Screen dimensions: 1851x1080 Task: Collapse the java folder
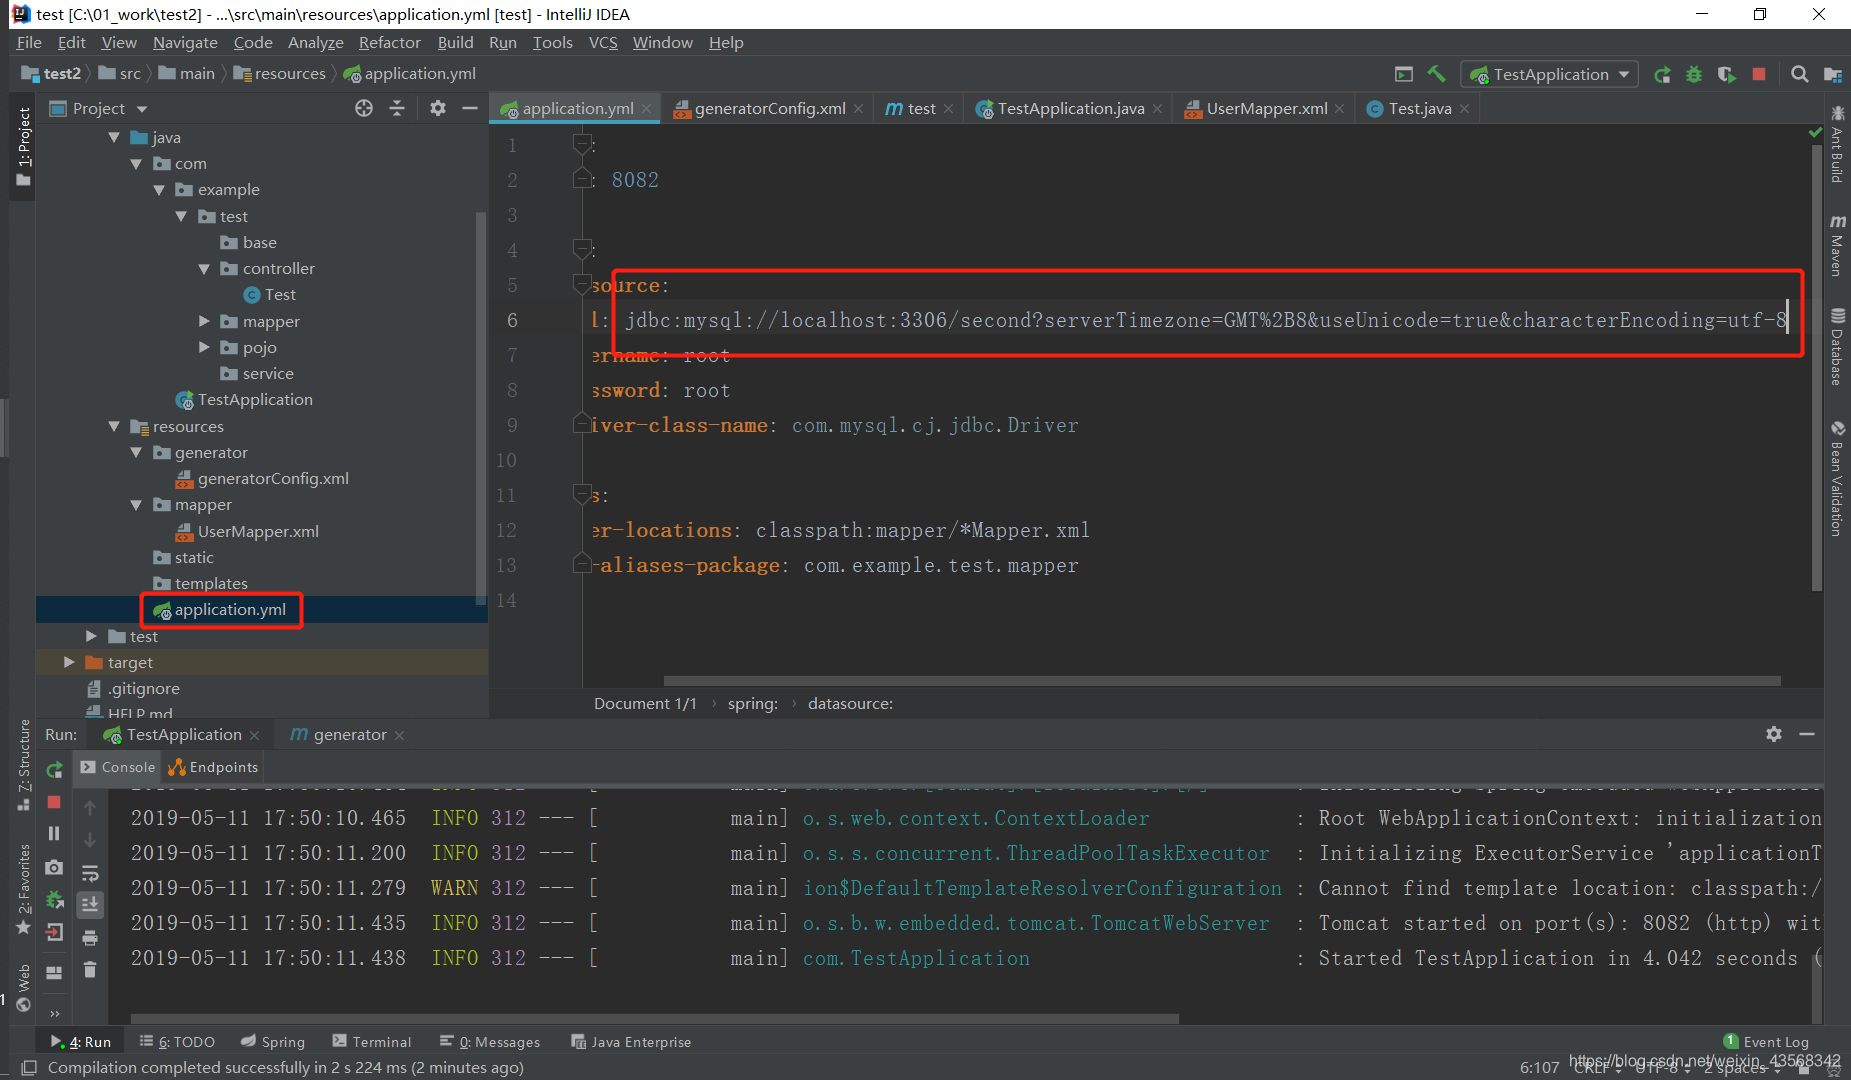(x=114, y=137)
